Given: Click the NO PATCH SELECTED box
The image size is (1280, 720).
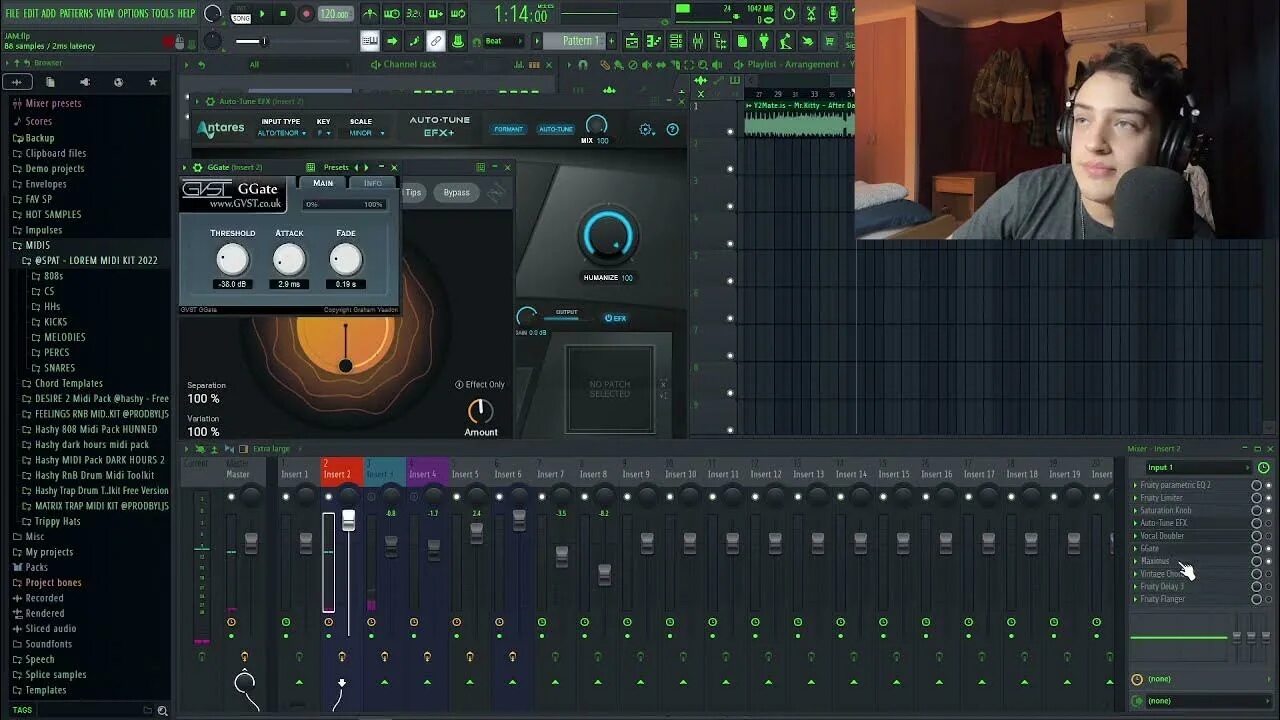Looking at the screenshot, I should click(x=610, y=389).
